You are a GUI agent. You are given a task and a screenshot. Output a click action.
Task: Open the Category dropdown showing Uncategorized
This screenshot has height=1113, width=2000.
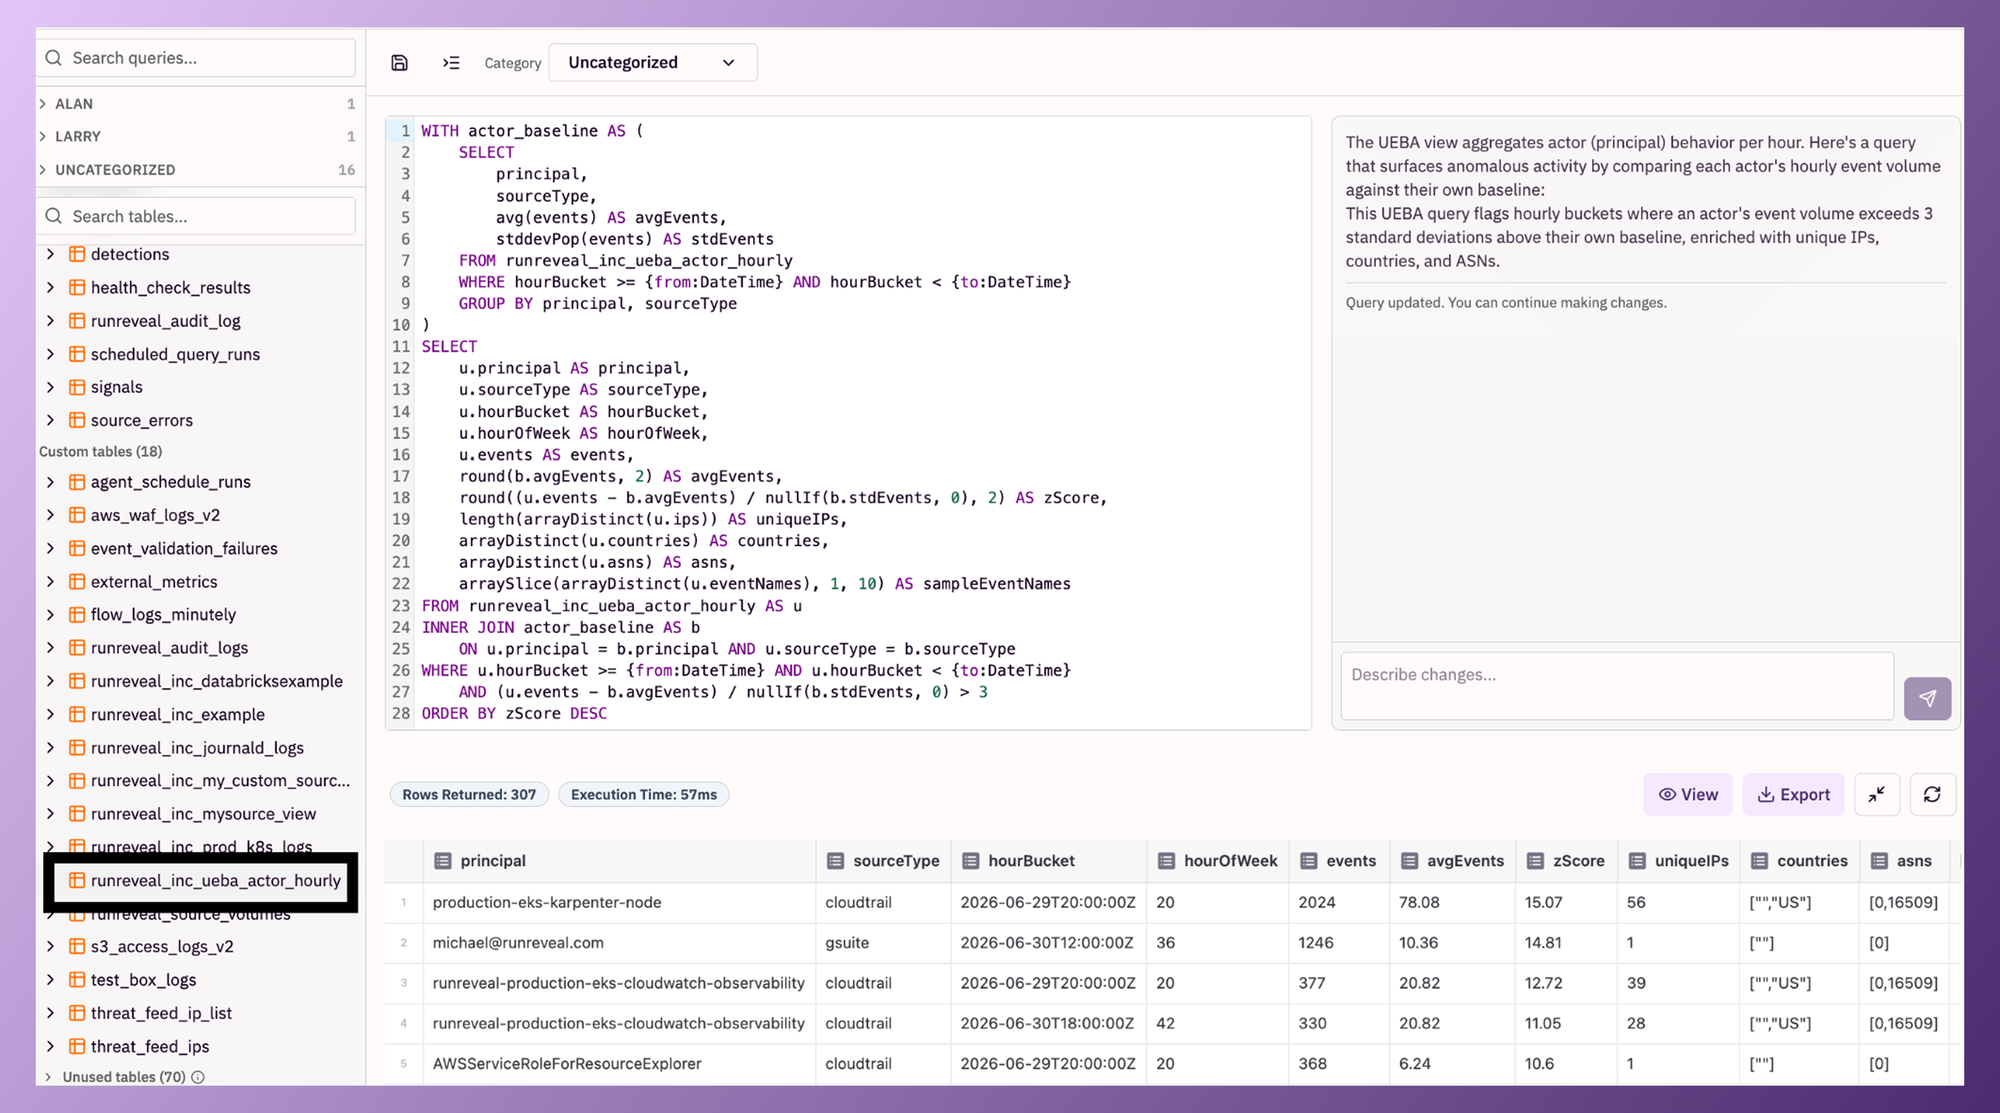tap(652, 62)
